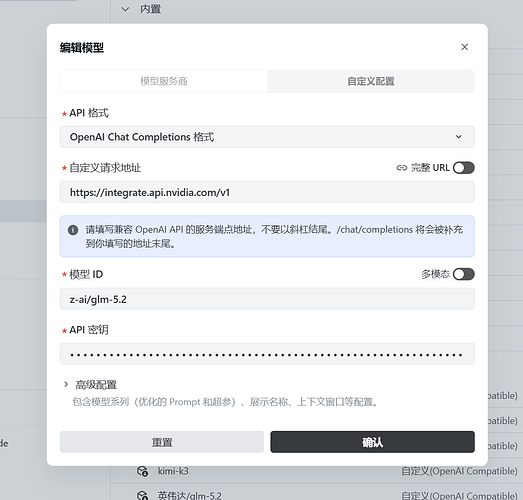Click the 包含模型系列 description under 高级配置
The width and height of the screenshot is (523, 500).
[225, 402]
